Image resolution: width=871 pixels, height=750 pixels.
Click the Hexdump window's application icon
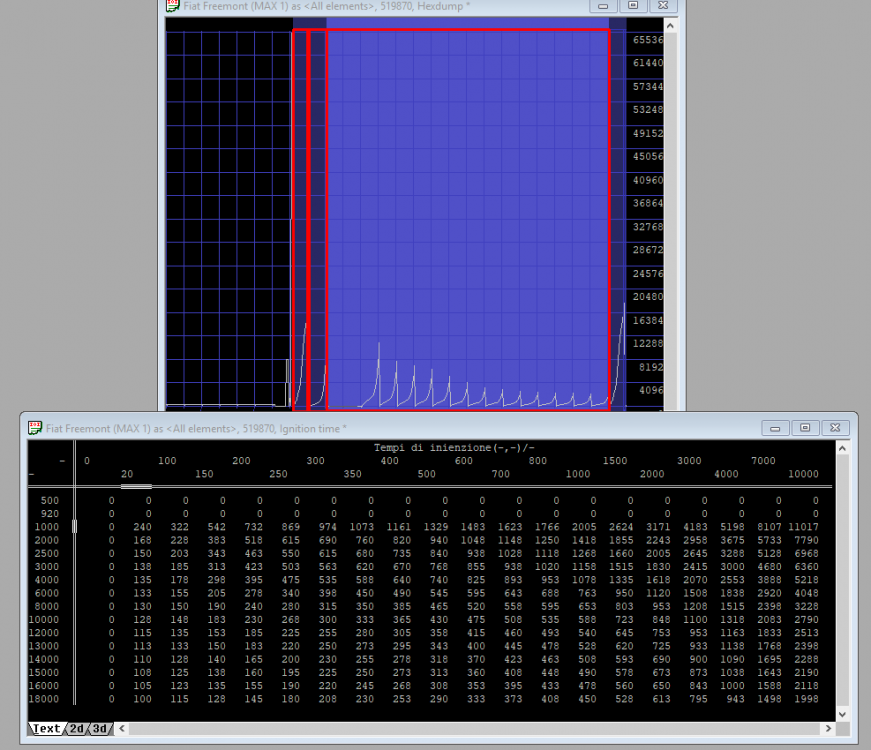coord(174,6)
